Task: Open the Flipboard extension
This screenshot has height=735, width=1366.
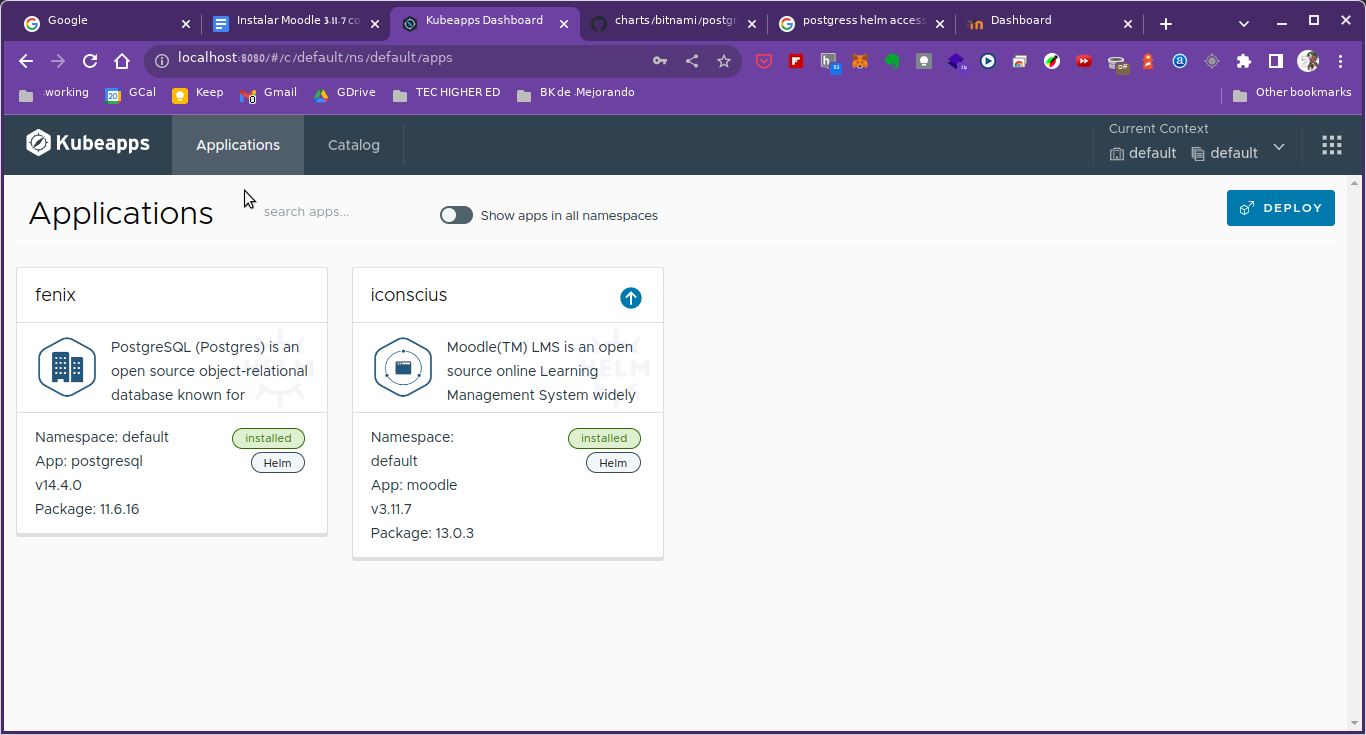Action: point(796,61)
